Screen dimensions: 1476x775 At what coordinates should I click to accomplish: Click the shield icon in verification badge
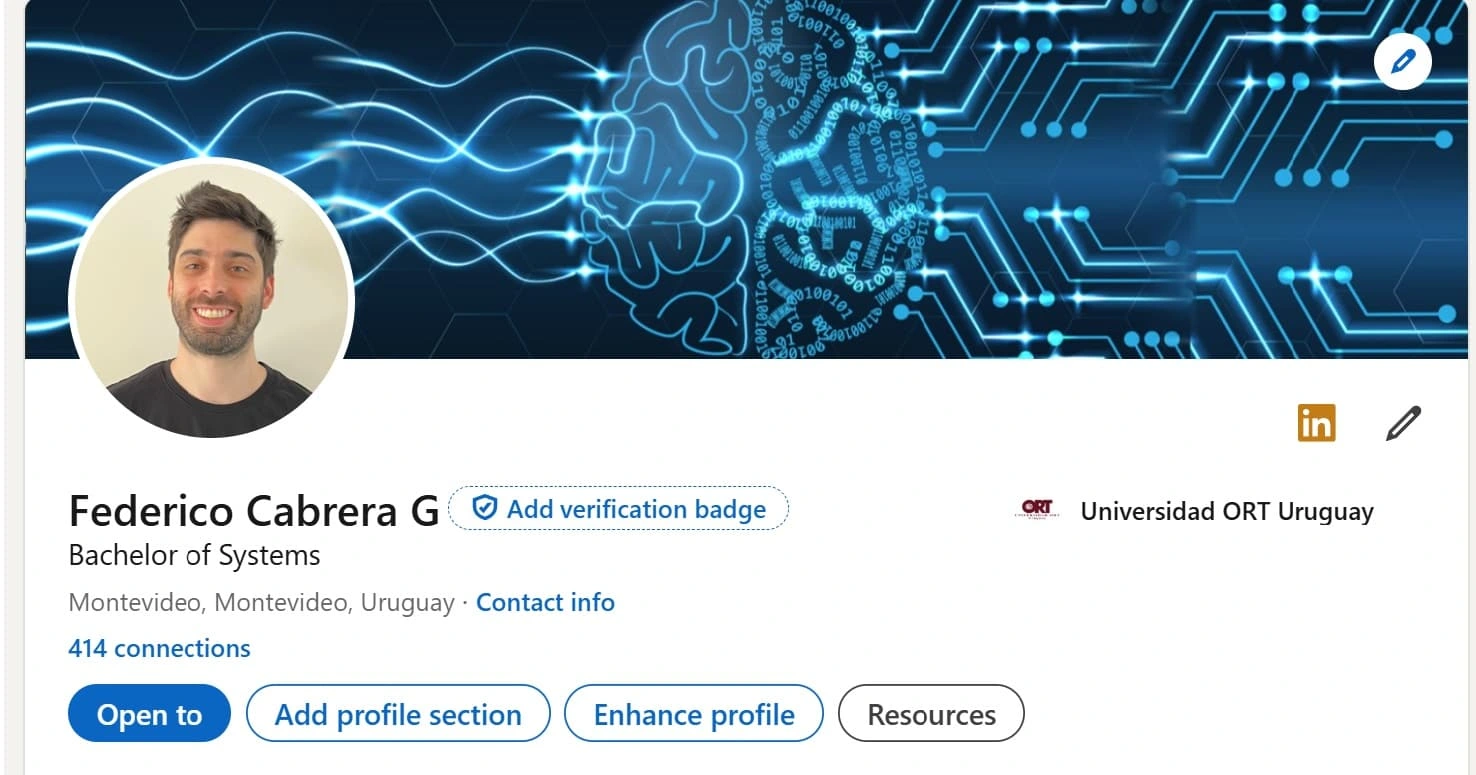point(485,508)
